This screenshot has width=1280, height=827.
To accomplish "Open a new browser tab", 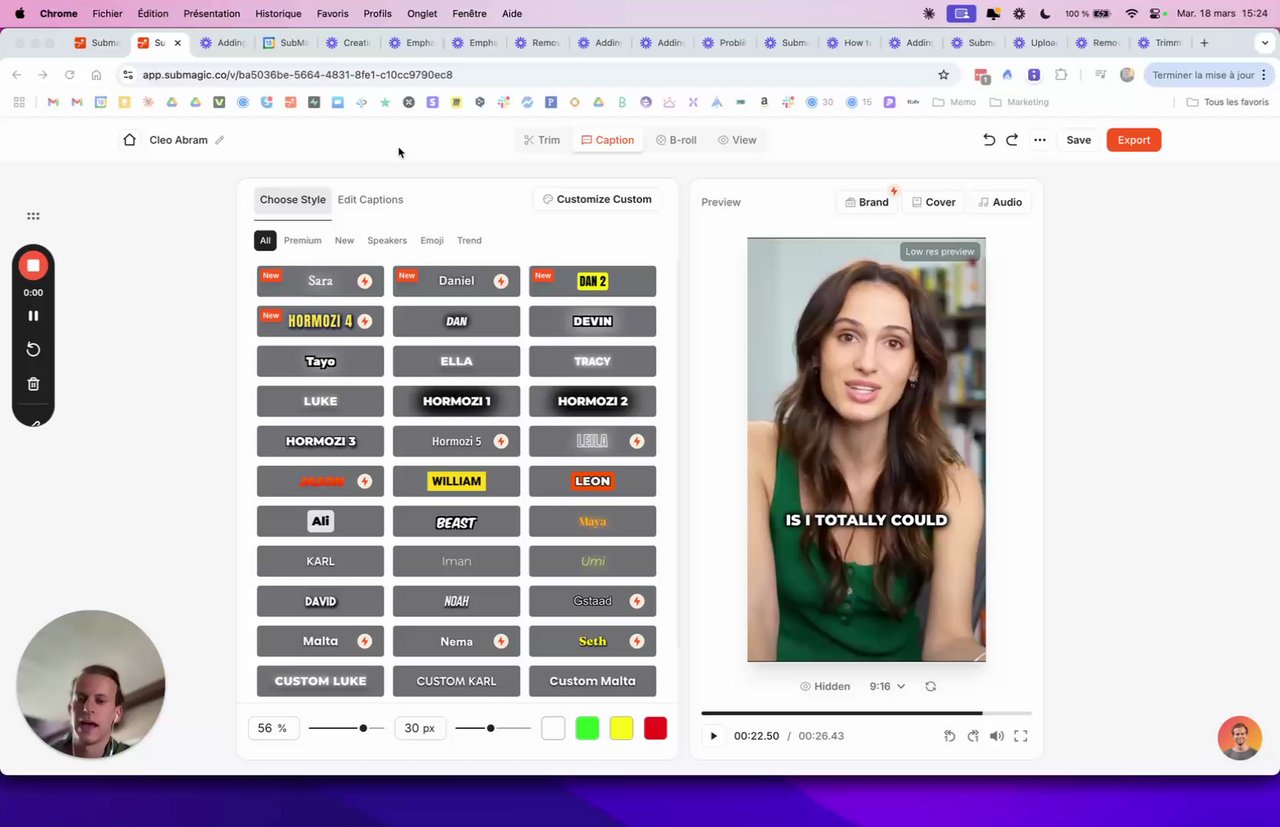I will click(x=1204, y=43).
